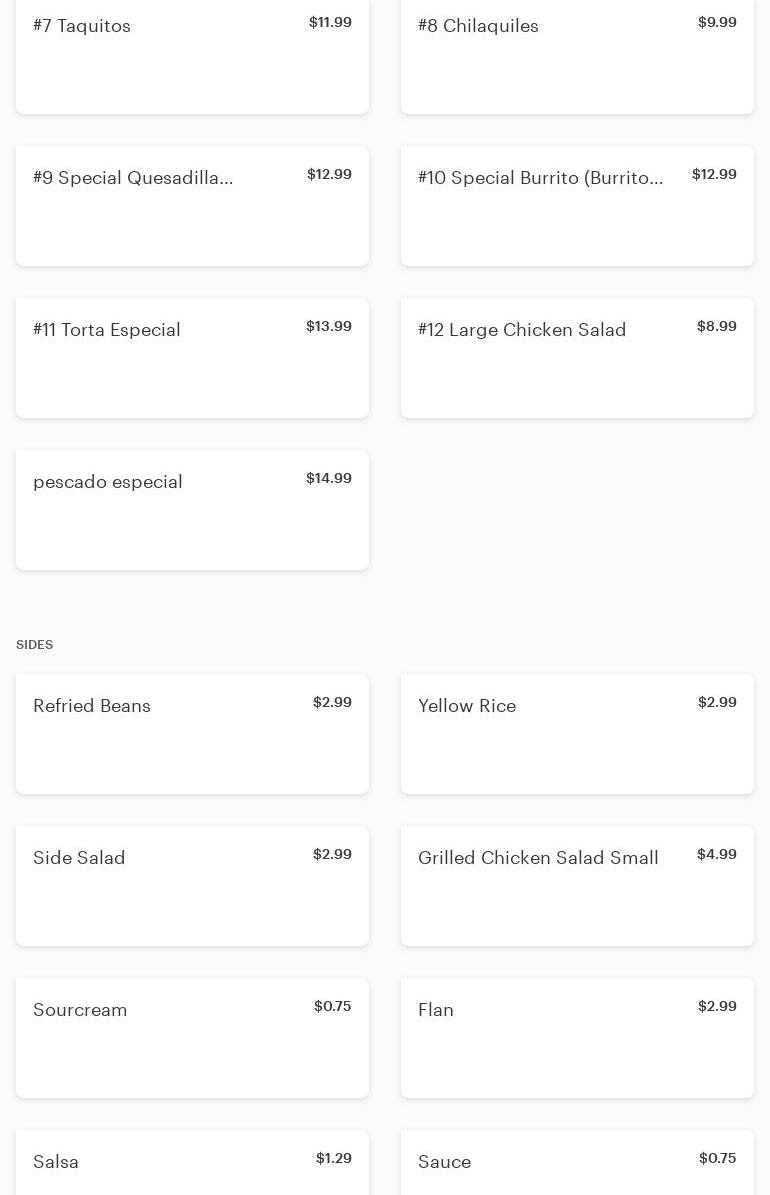Click the #9 Special Quesadilla item
The width and height of the screenshot is (770, 1195).
click(192, 206)
